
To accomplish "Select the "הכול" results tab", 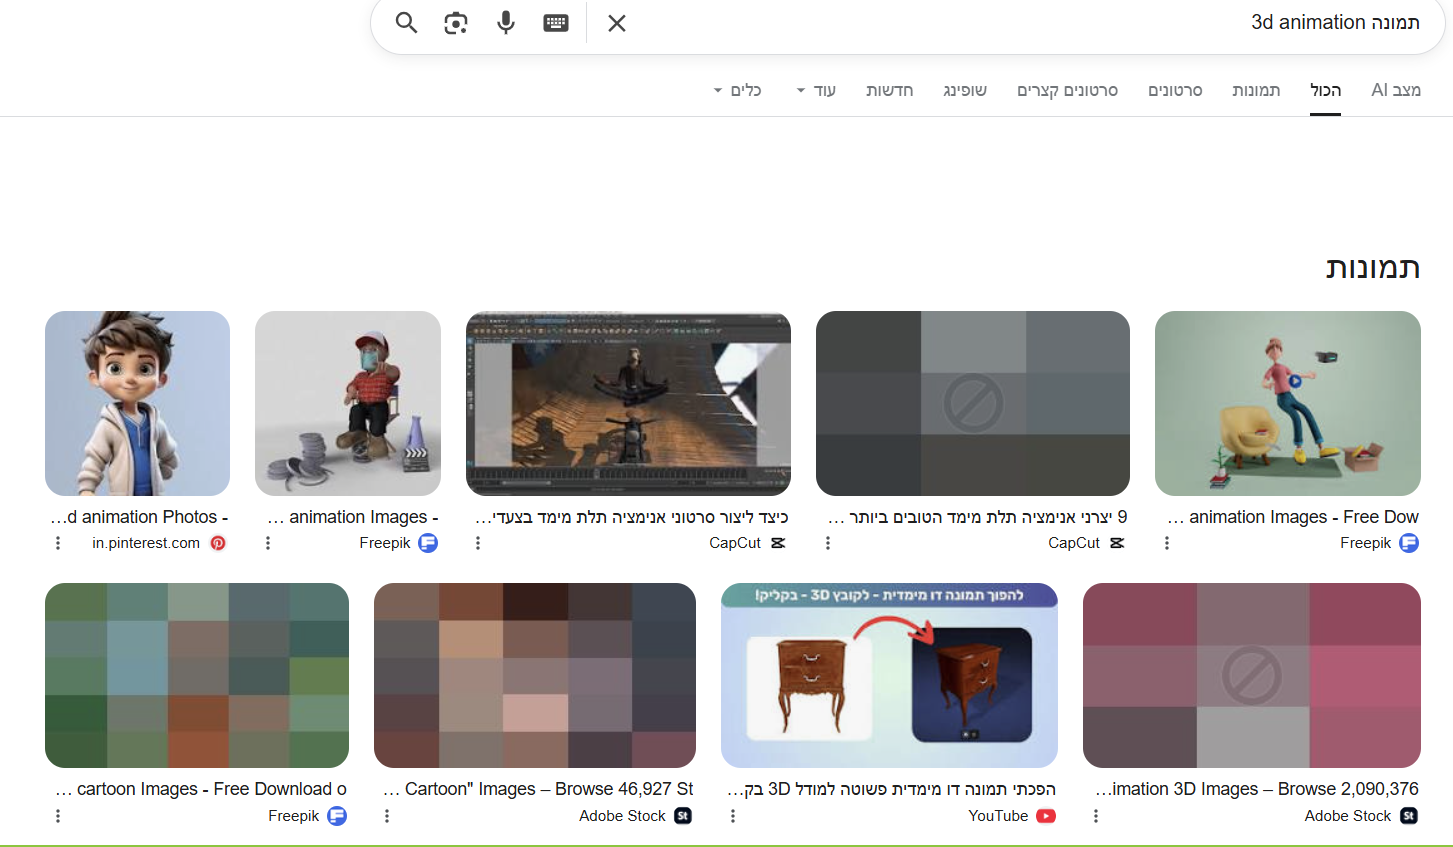I will (x=1326, y=90).
